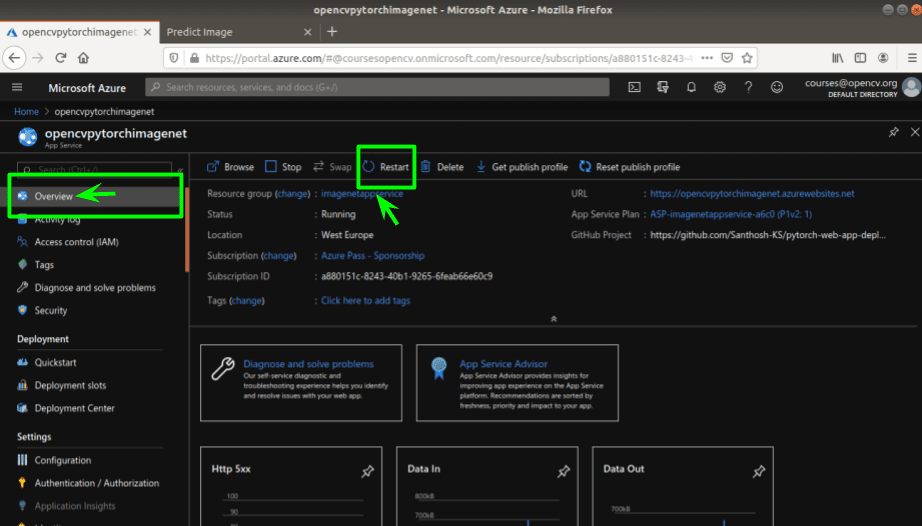Close the opencvpytorchimagenet blade

914,132
